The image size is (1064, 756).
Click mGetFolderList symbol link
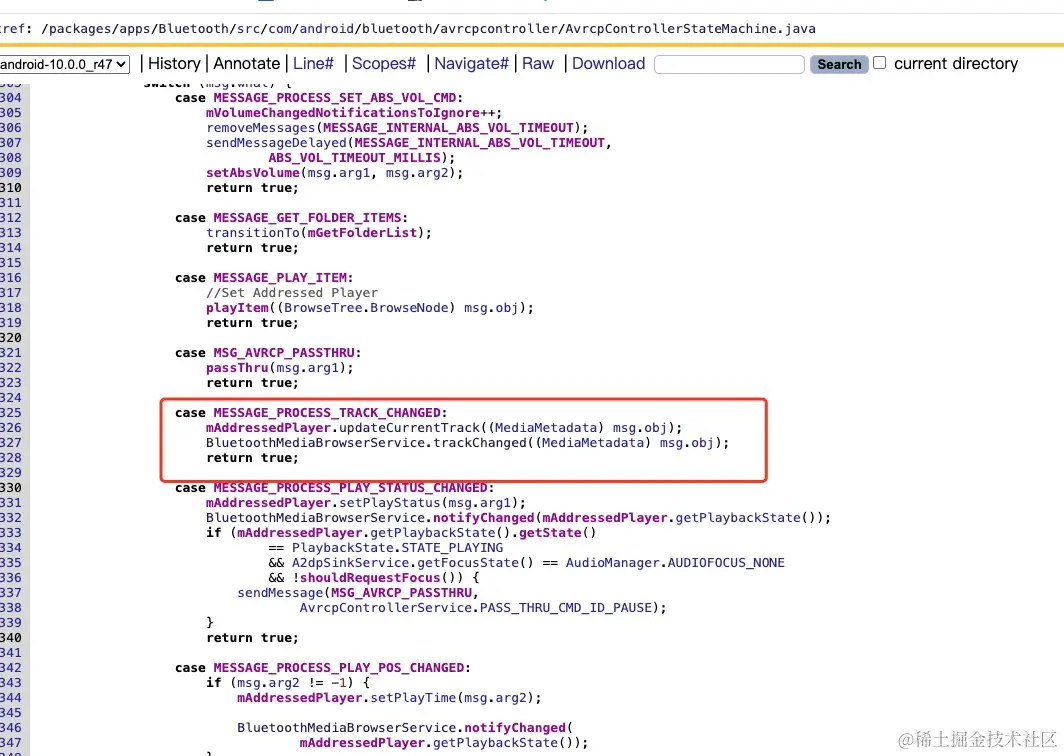point(362,233)
